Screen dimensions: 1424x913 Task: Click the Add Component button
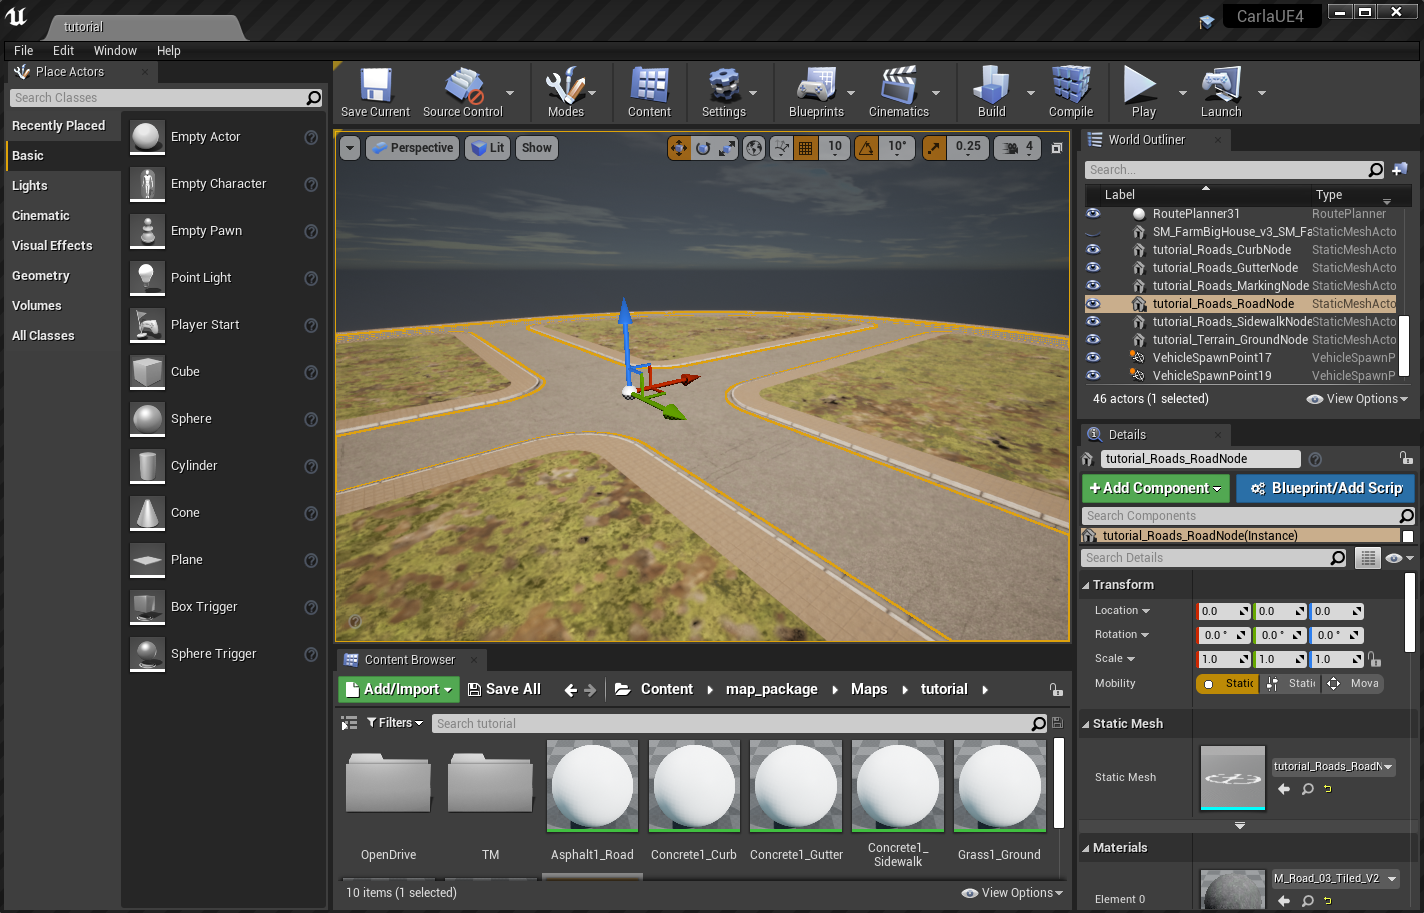(1155, 488)
